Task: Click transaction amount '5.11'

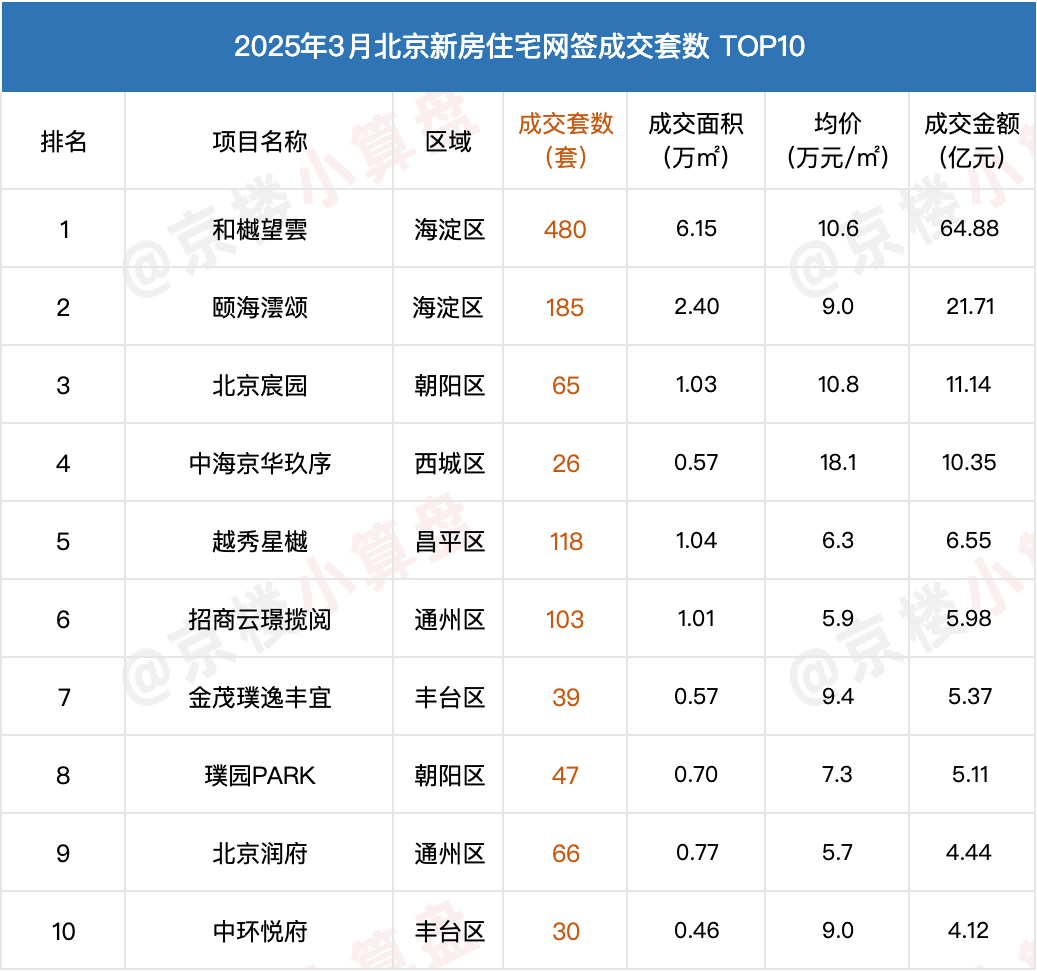Action: [x=970, y=775]
